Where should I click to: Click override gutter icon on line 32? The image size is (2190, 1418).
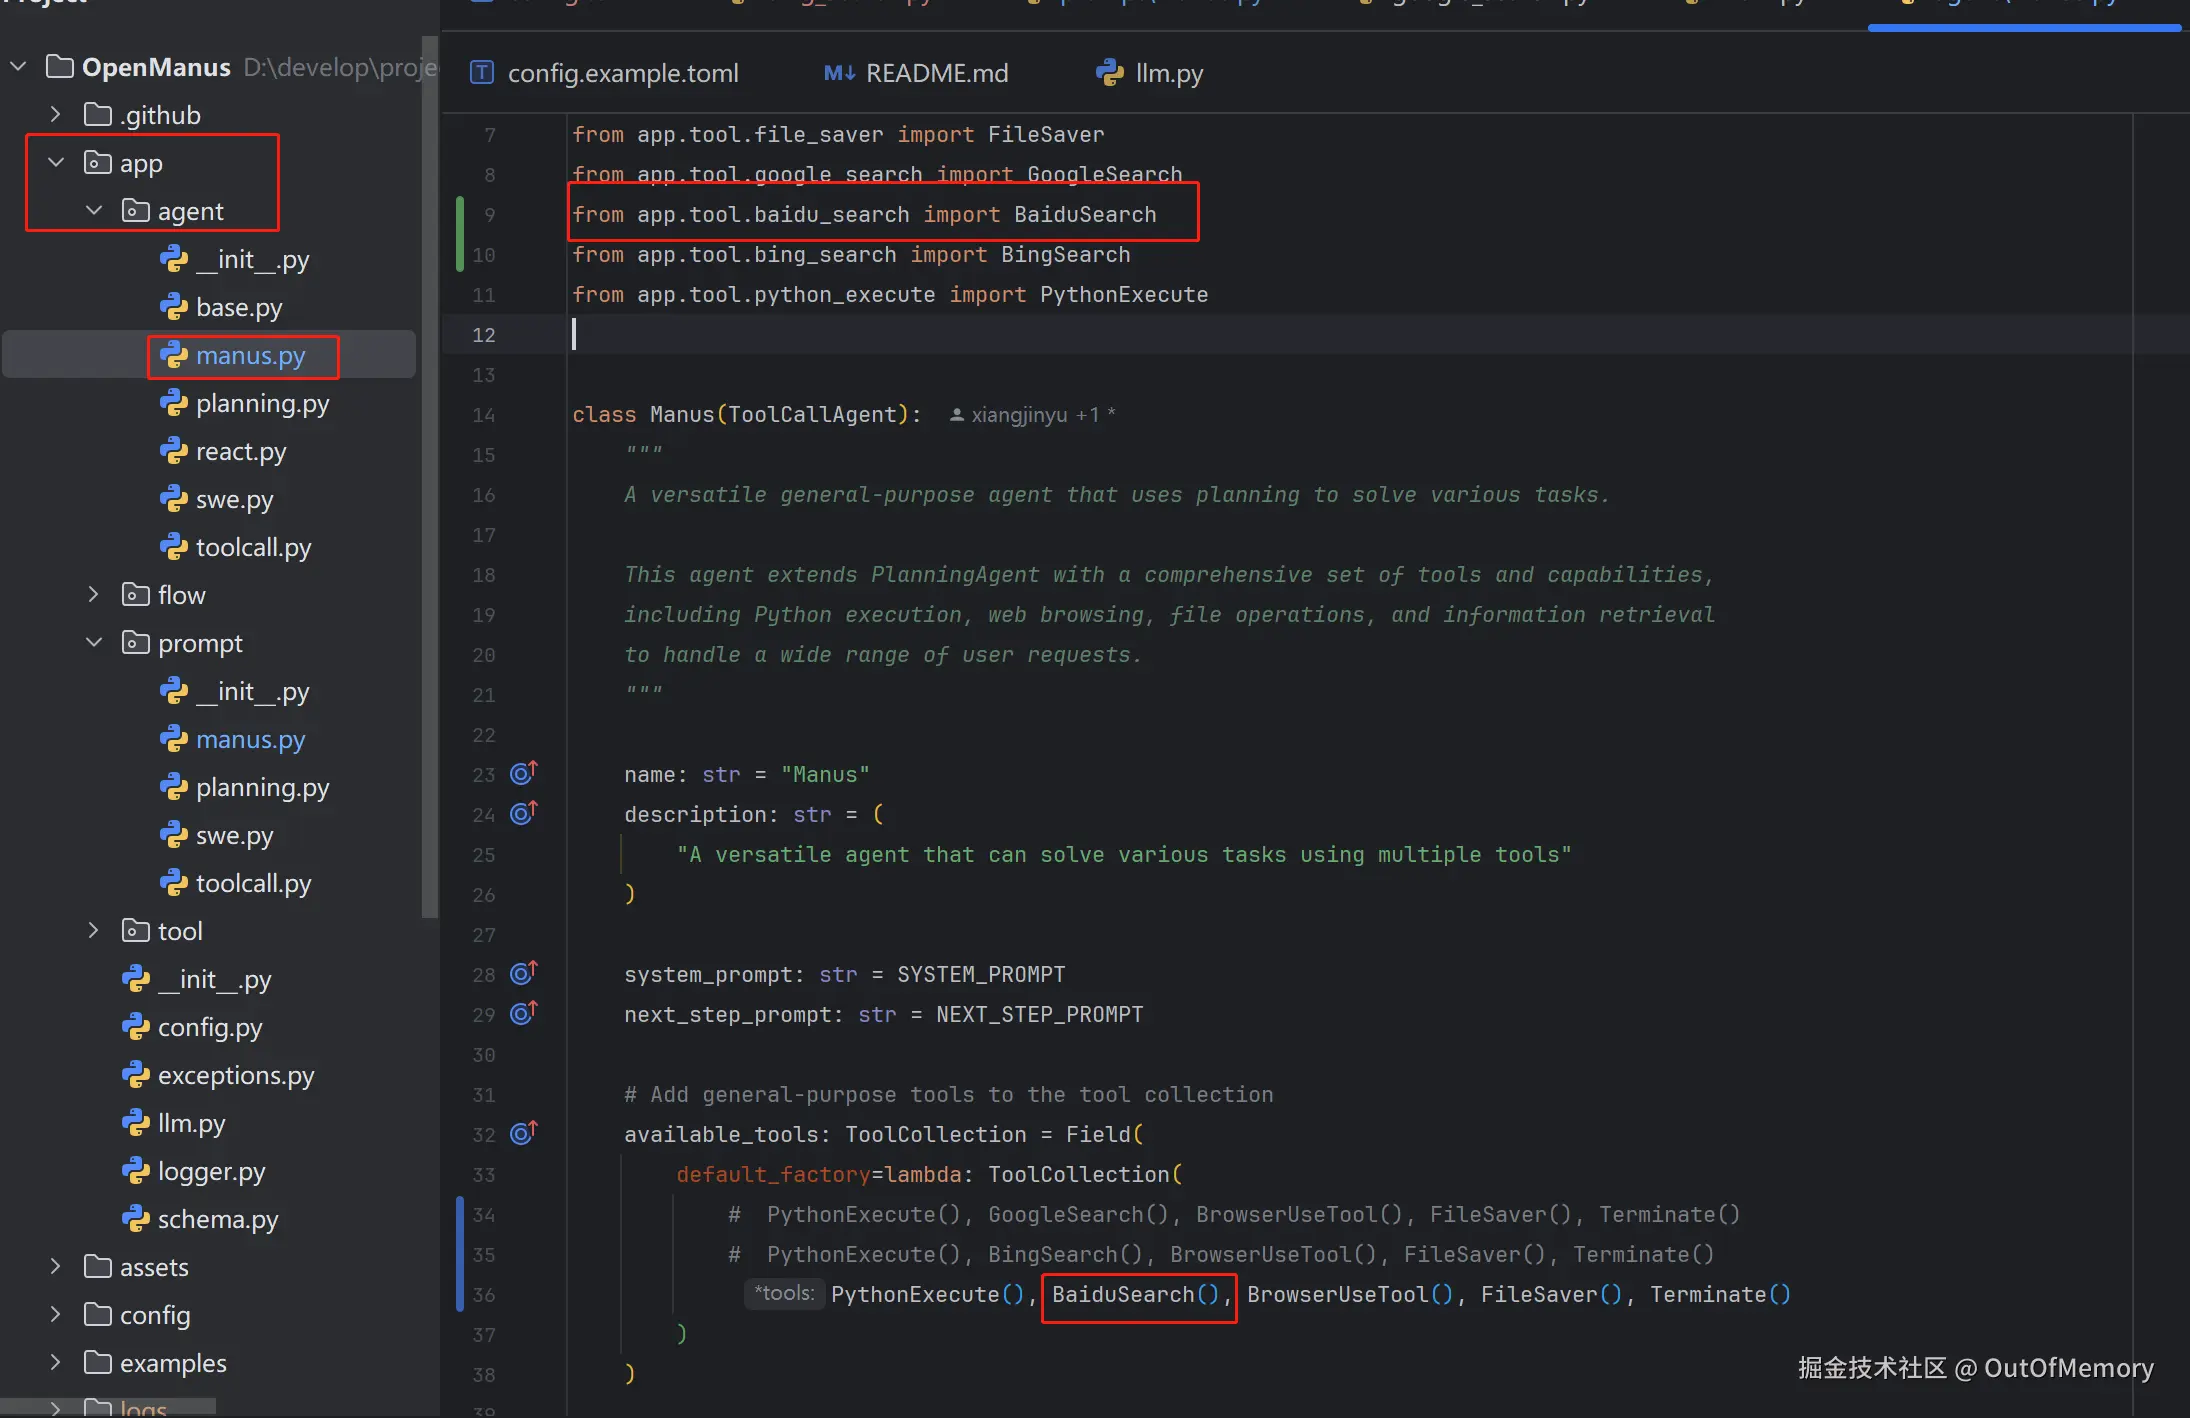(x=523, y=1133)
